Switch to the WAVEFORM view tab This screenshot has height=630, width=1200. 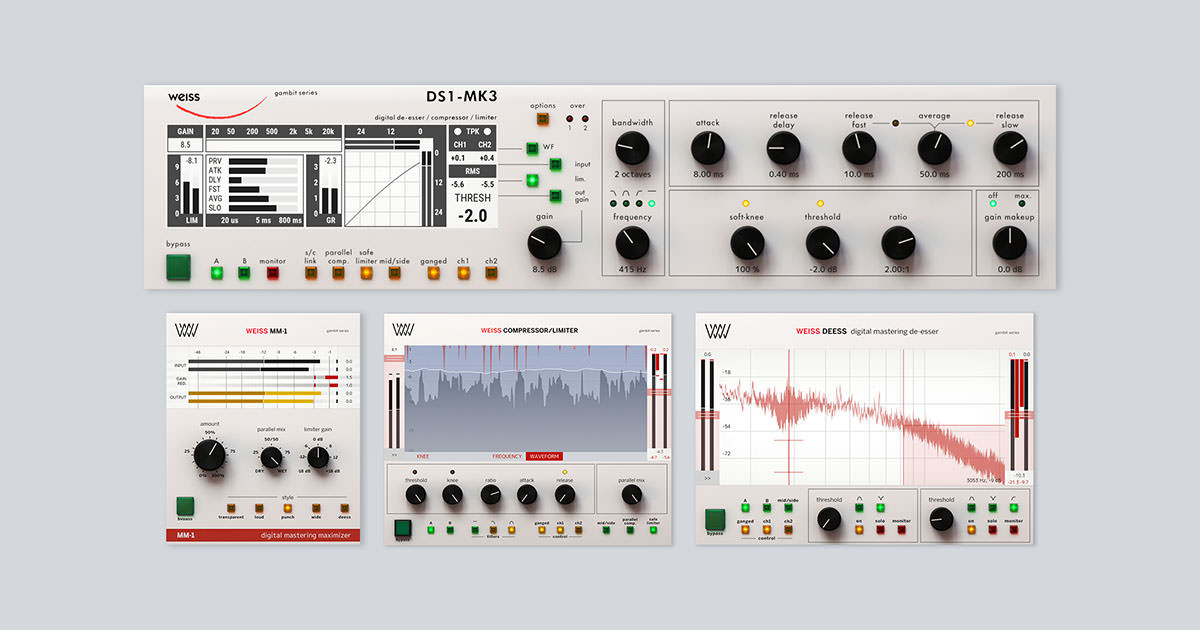point(545,456)
